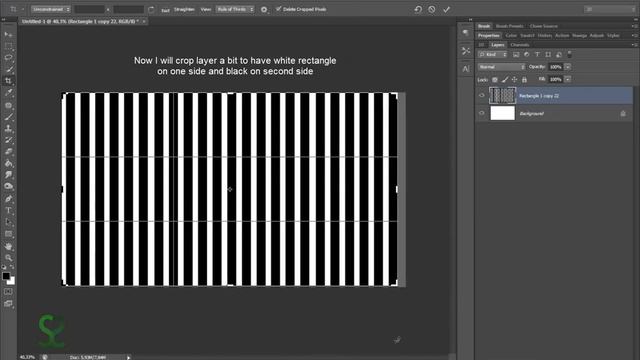
Task: Select the Spot Healing Brush tool
Action: coord(8,105)
